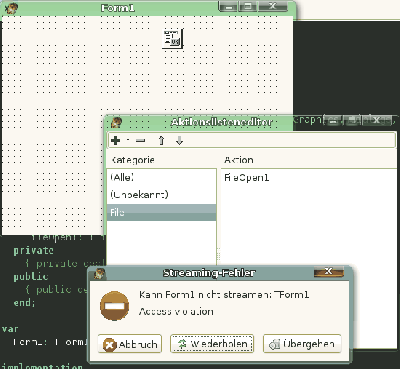Select FileOpen1 in the Action list
400x369 pixels.
(247, 177)
